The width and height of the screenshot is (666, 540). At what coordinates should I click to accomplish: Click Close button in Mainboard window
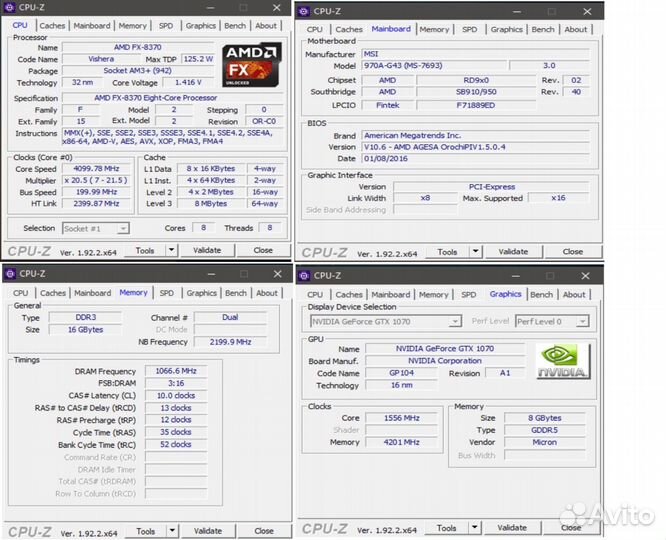573,252
